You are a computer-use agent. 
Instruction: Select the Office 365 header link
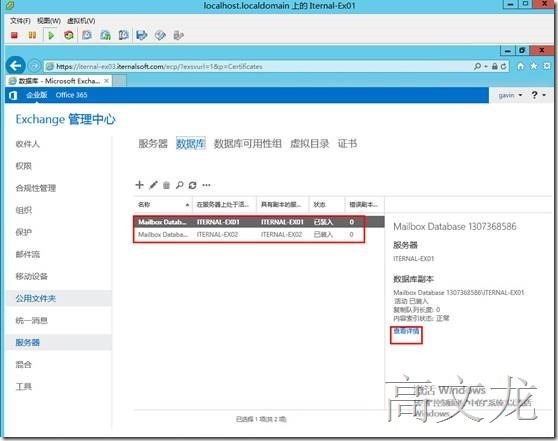pyautogui.click(x=72, y=95)
